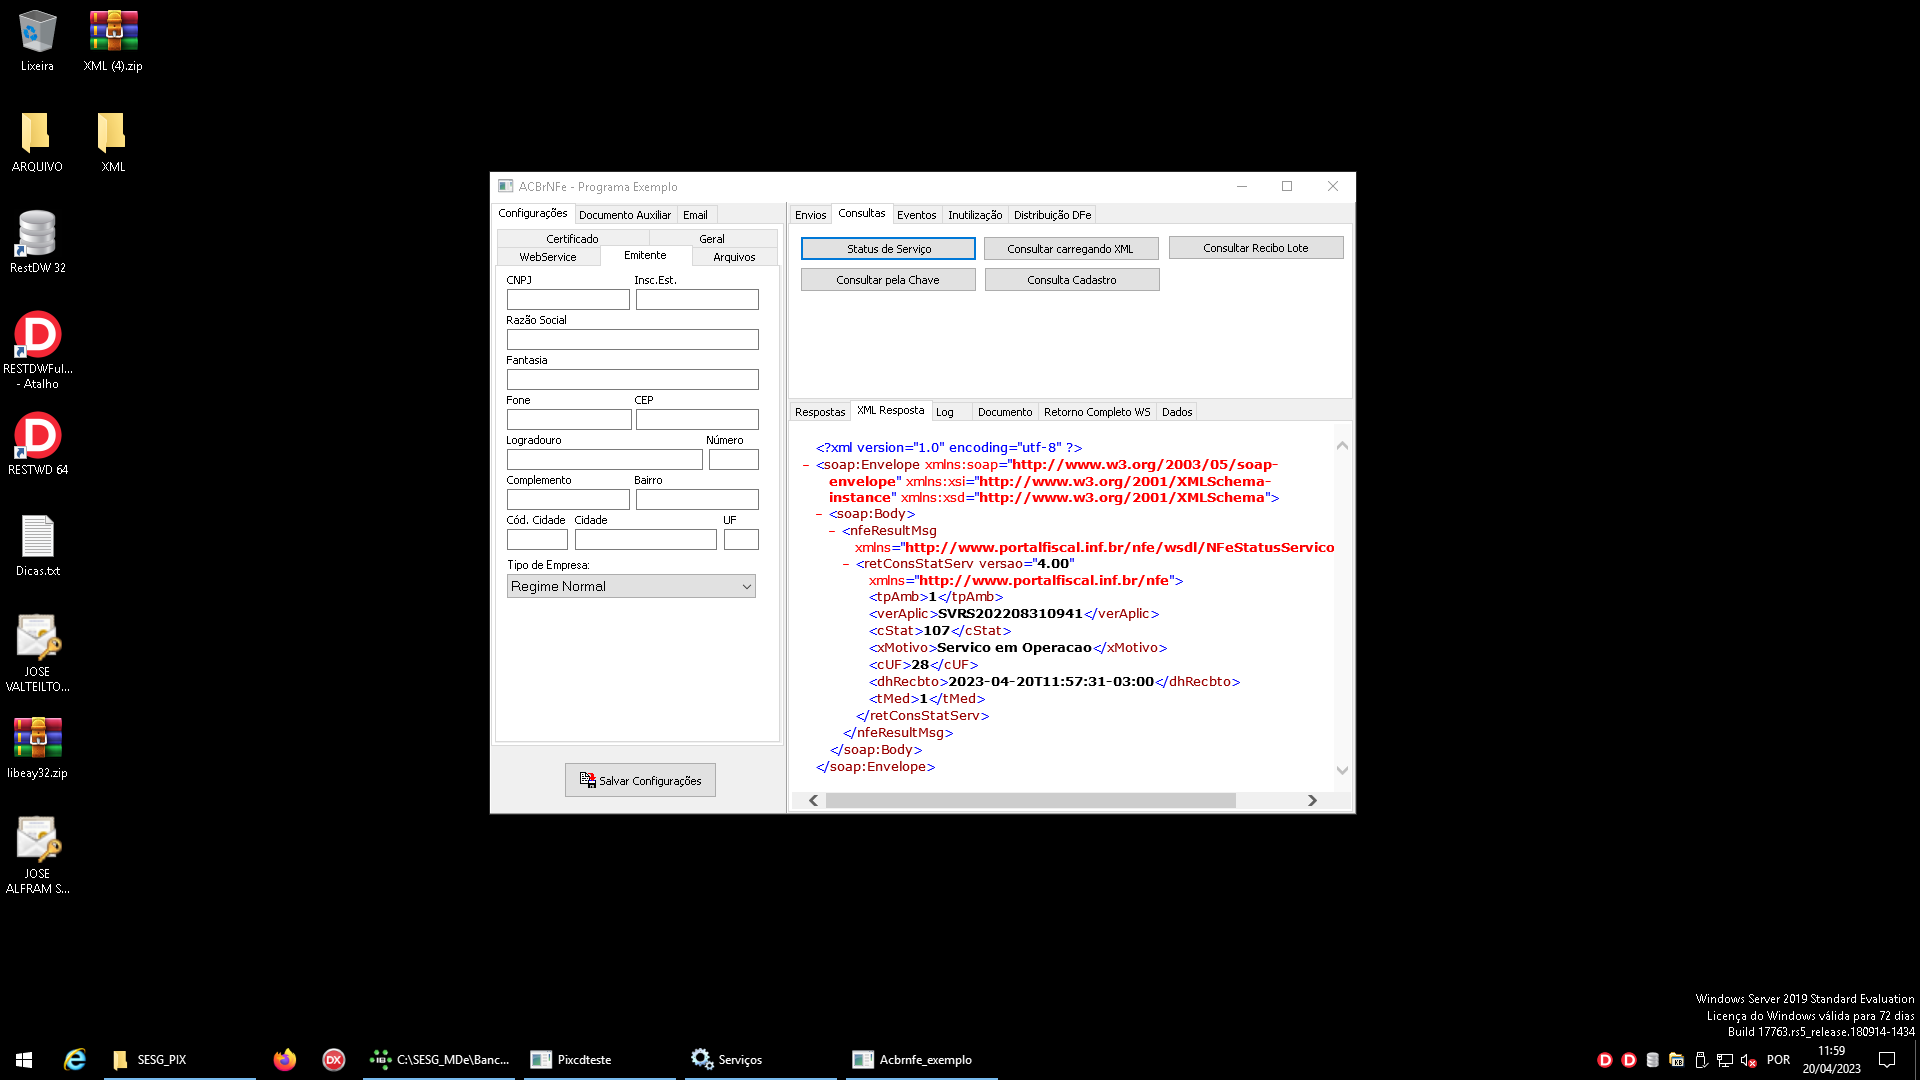
Task: Switch to Distribuição DFe tab
Action: coord(1052,215)
